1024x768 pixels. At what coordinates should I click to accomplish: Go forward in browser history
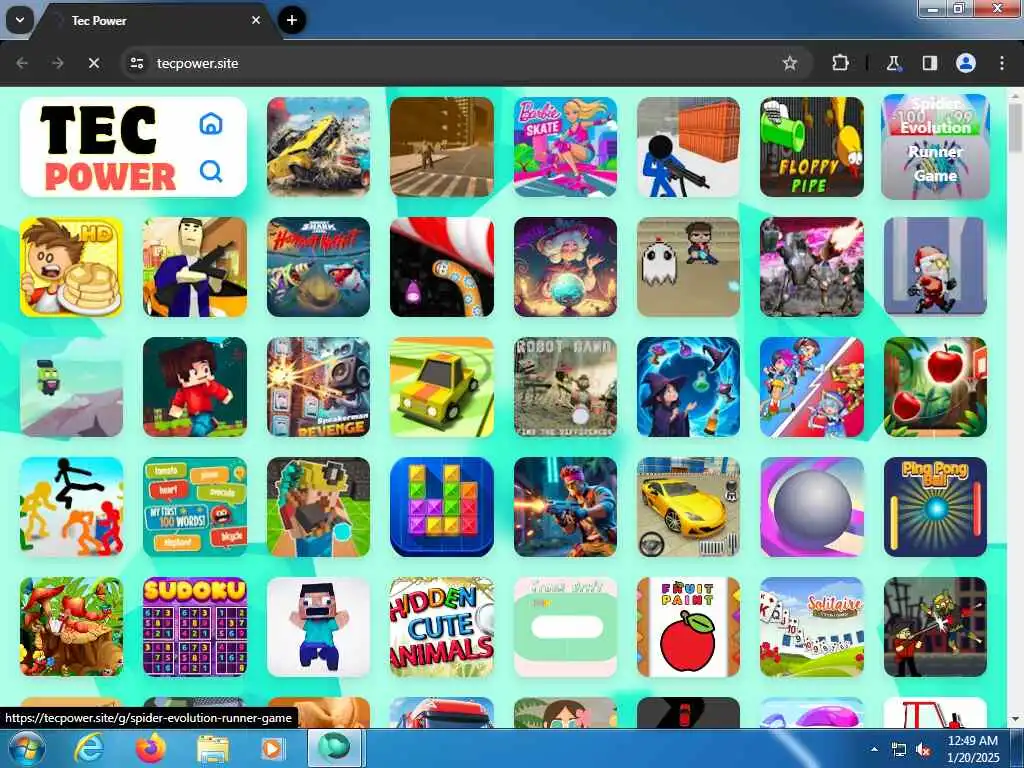pos(58,63)
